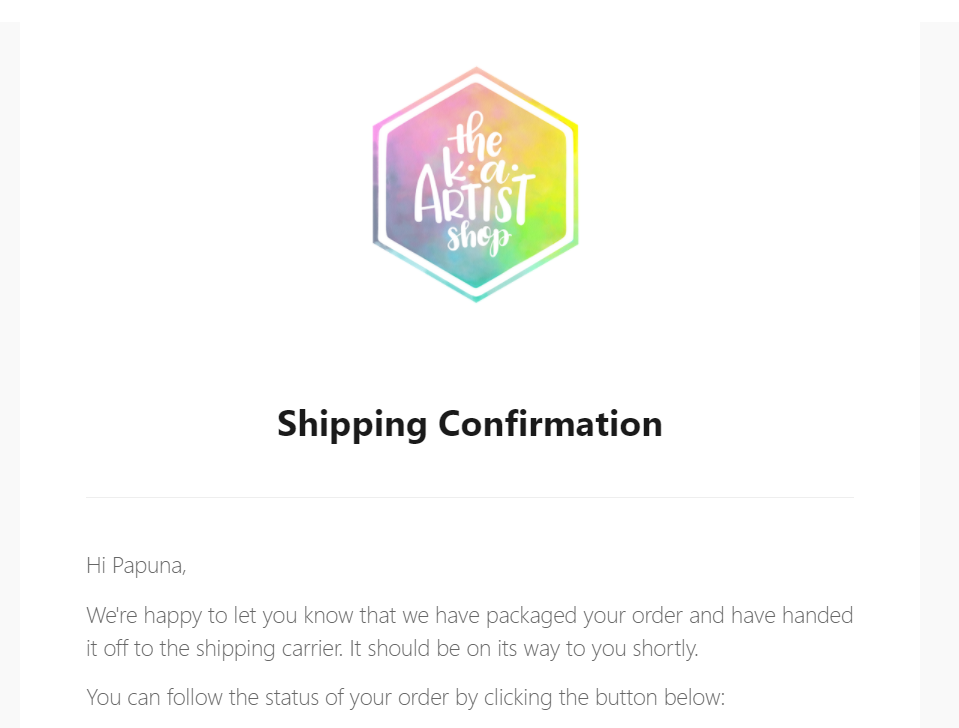Click the 'Hi Papuna,' greeting line
This screenshot has width=959, height=728.
click(x=136, y=565)
